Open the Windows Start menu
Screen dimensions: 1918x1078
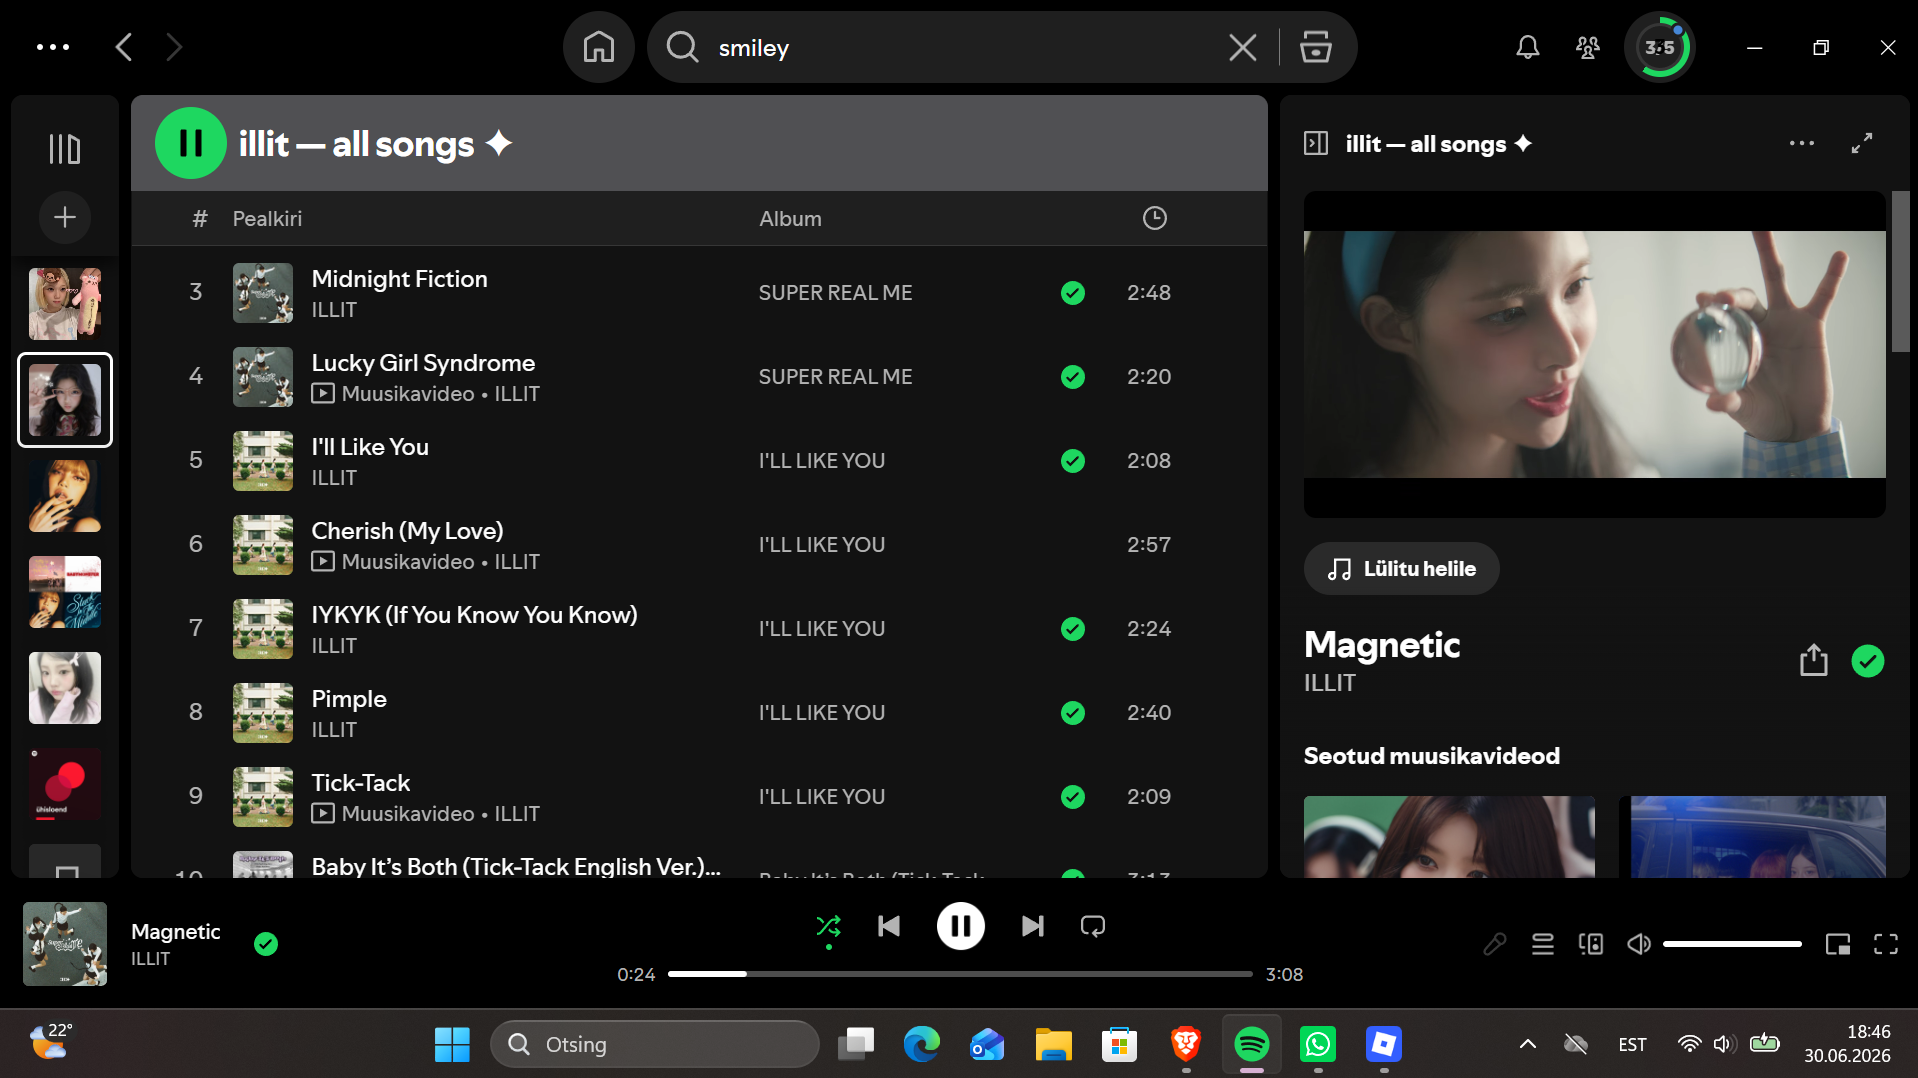452,1044
